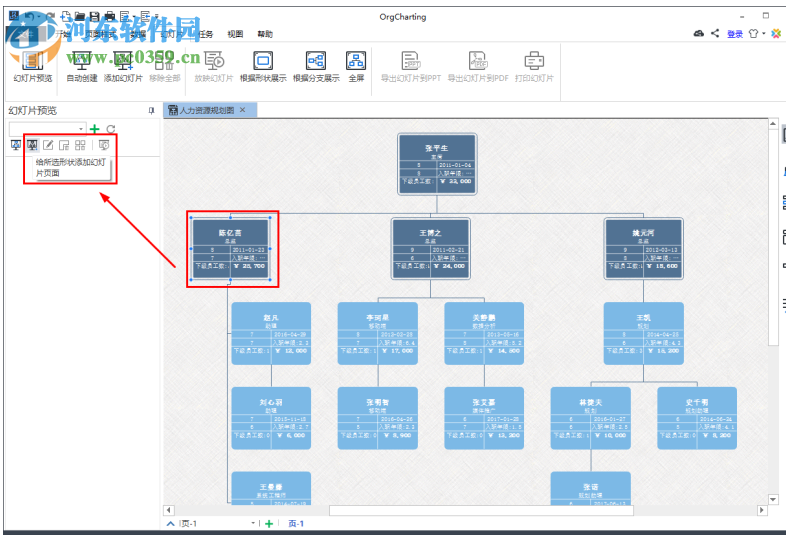Select the 张平生 top org node
Viewport: 786px width, 535px height.
(437, 163)
